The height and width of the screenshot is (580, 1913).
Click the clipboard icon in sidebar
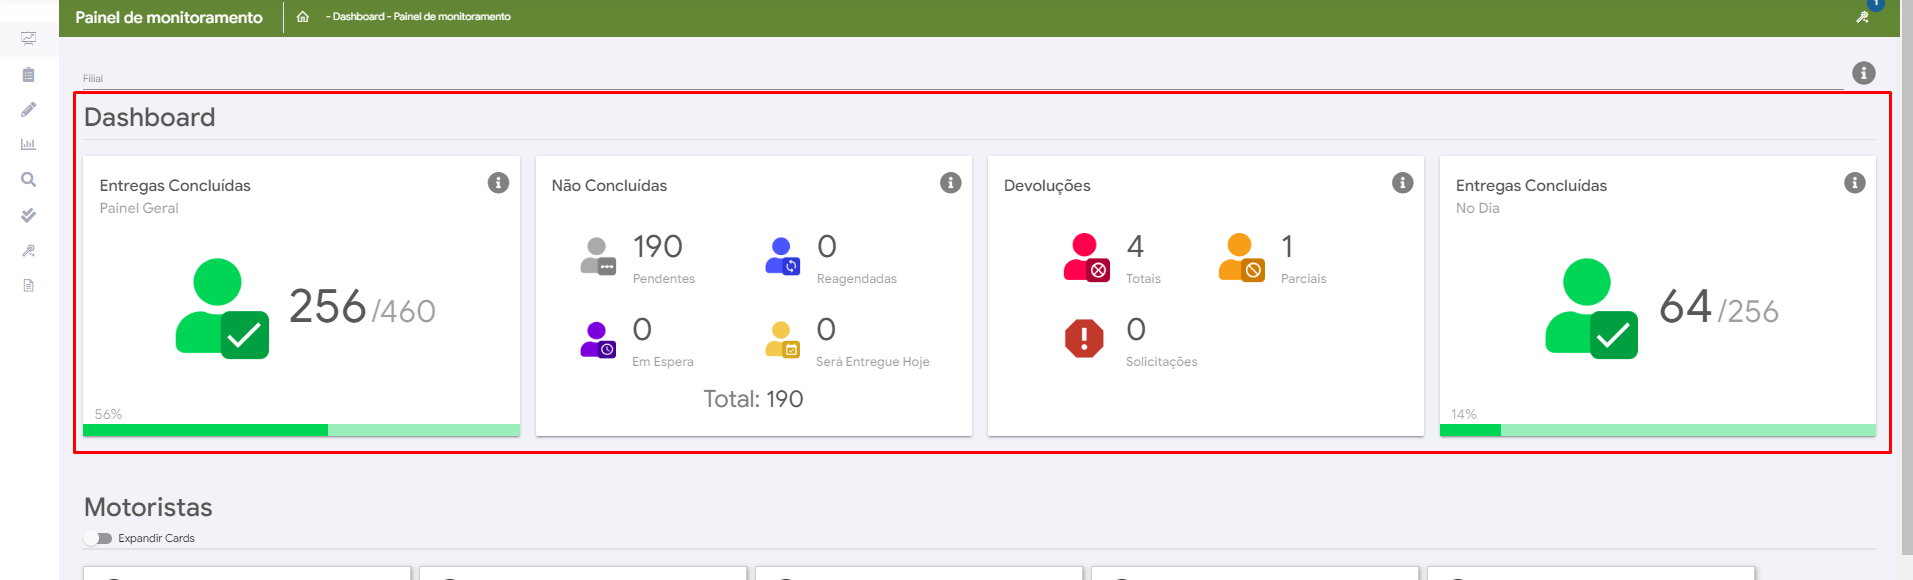click(x=28, y=74)
